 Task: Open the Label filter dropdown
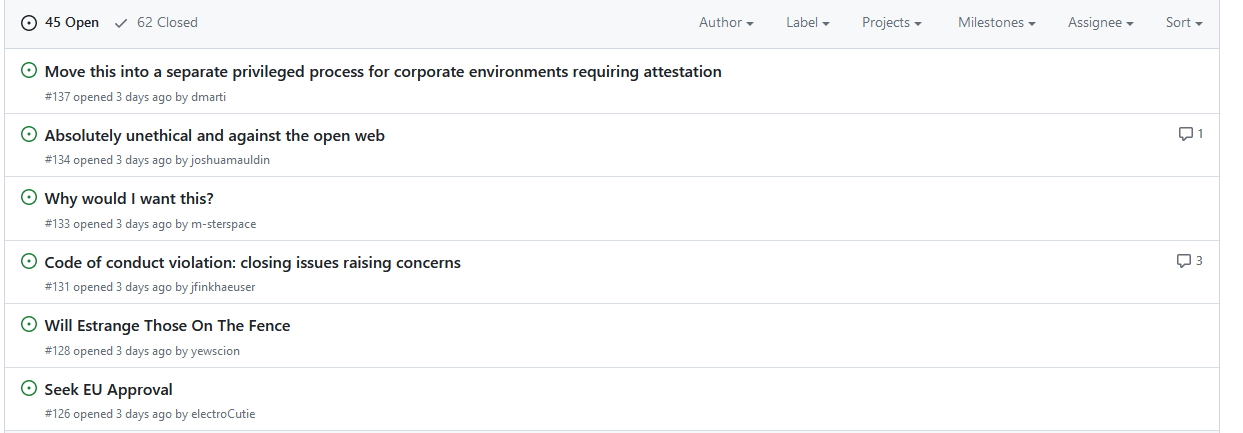coord(808,22)
